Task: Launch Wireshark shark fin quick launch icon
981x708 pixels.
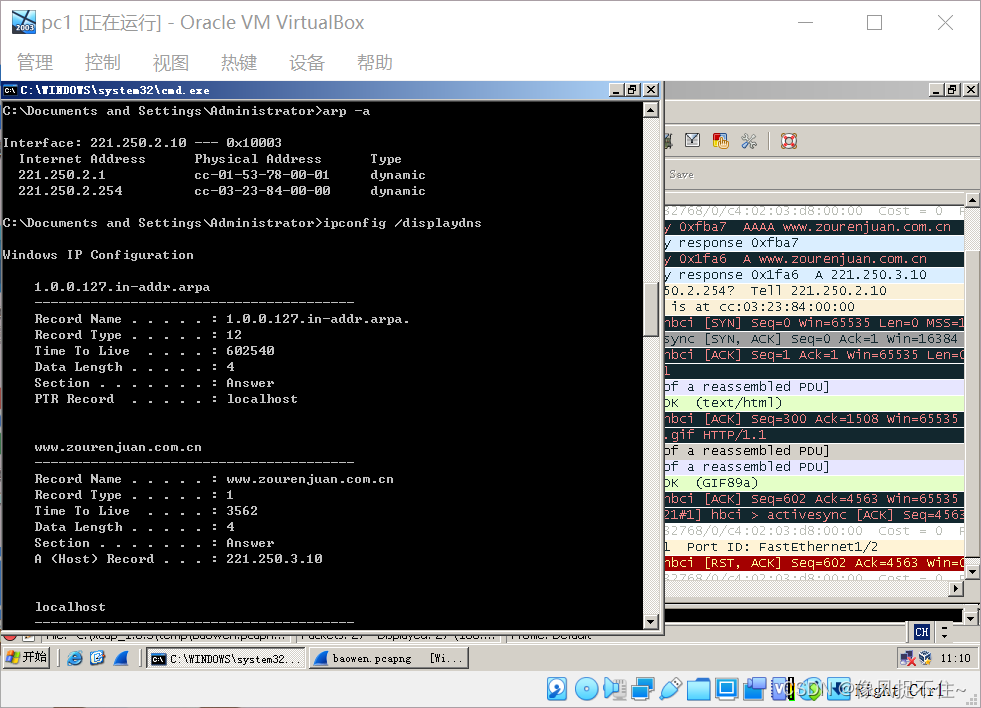Action: coord(121,658)
